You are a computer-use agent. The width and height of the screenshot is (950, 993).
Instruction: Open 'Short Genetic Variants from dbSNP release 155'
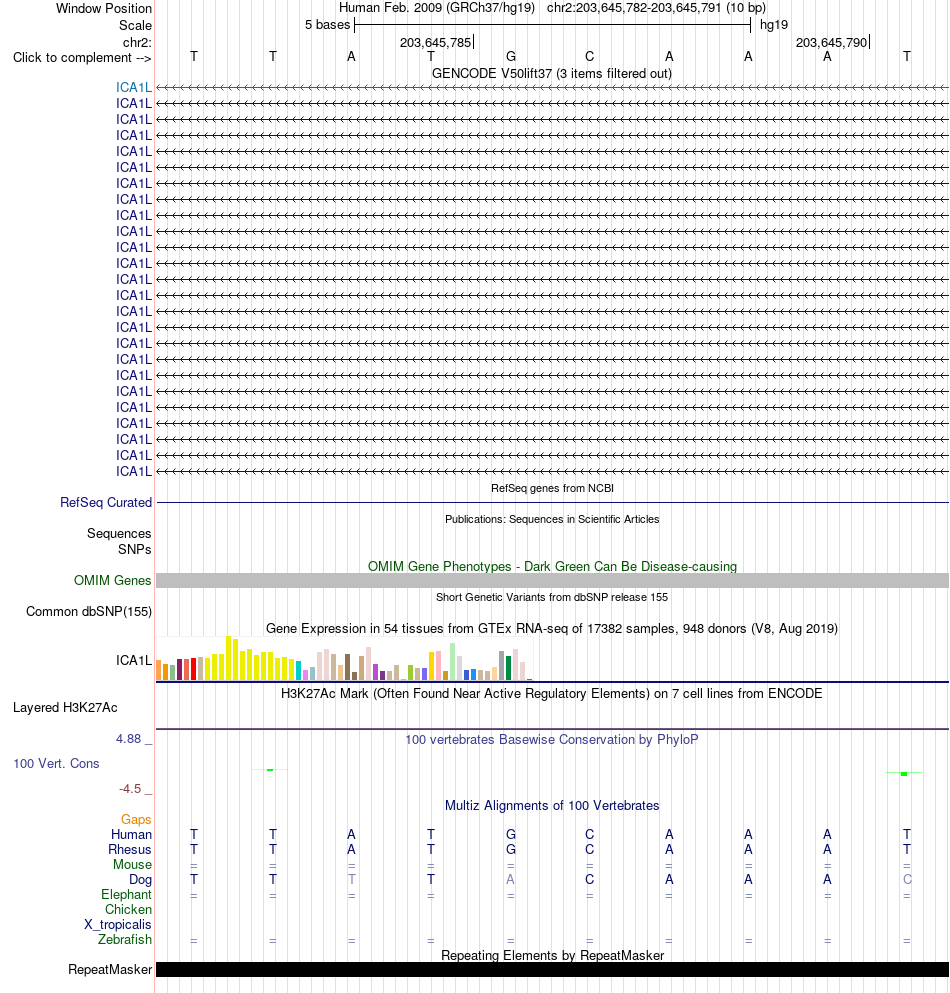[552, 597]
